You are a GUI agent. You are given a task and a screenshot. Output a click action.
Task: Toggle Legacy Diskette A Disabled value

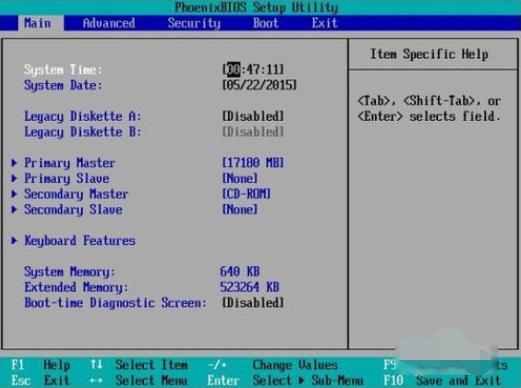(x=253, y=116)
